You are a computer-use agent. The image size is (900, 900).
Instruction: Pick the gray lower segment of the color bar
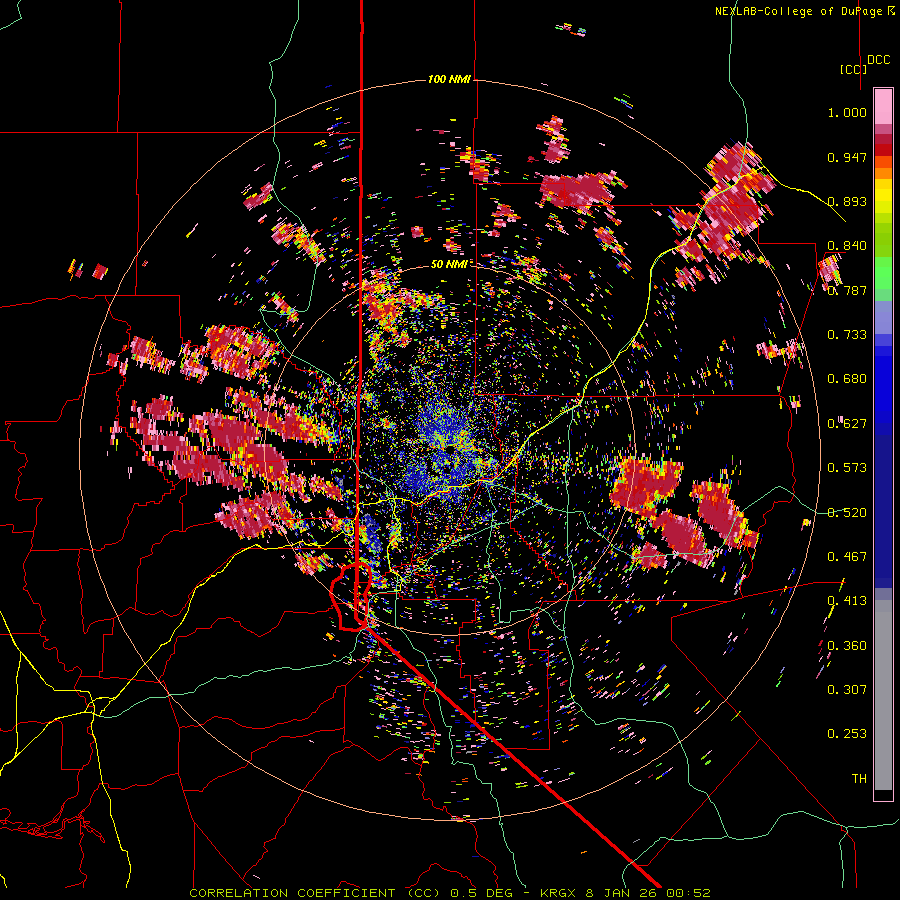click(883, 695)
